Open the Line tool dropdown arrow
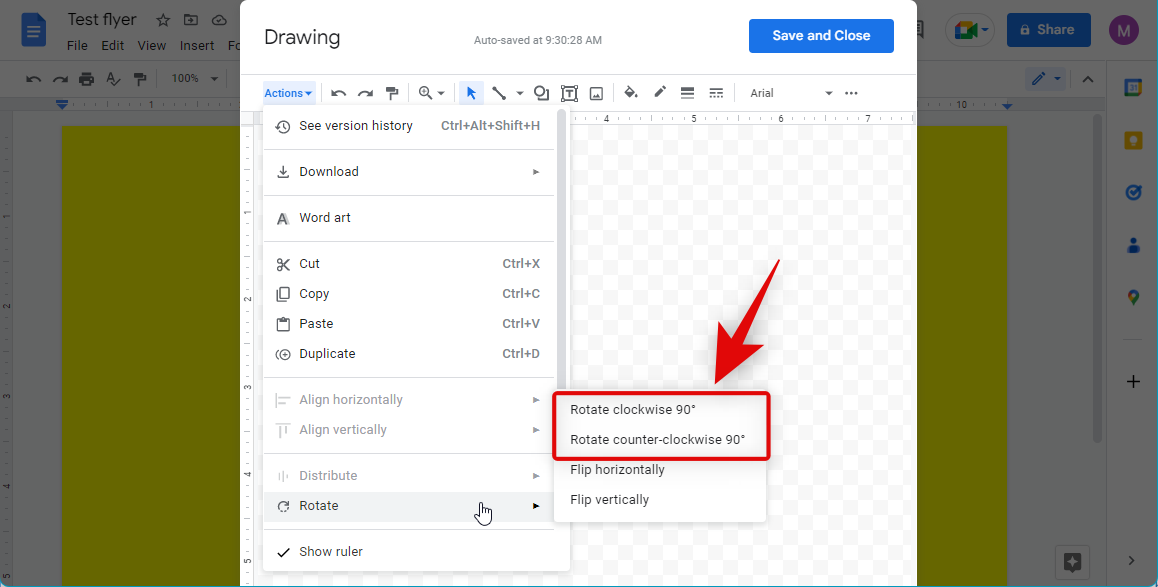 pos(519,94)
